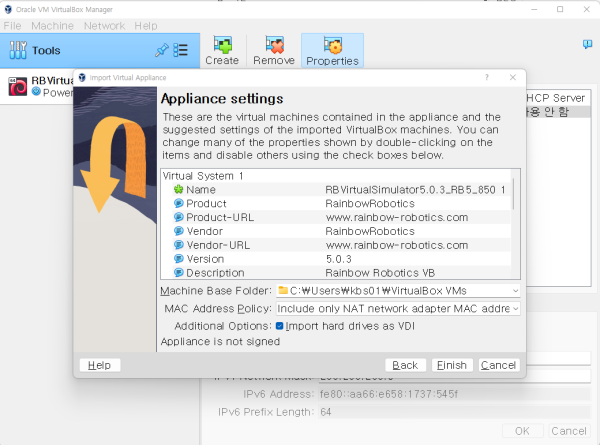Open the Tools list menu icon
600x445 pixels.
(181, 50)
